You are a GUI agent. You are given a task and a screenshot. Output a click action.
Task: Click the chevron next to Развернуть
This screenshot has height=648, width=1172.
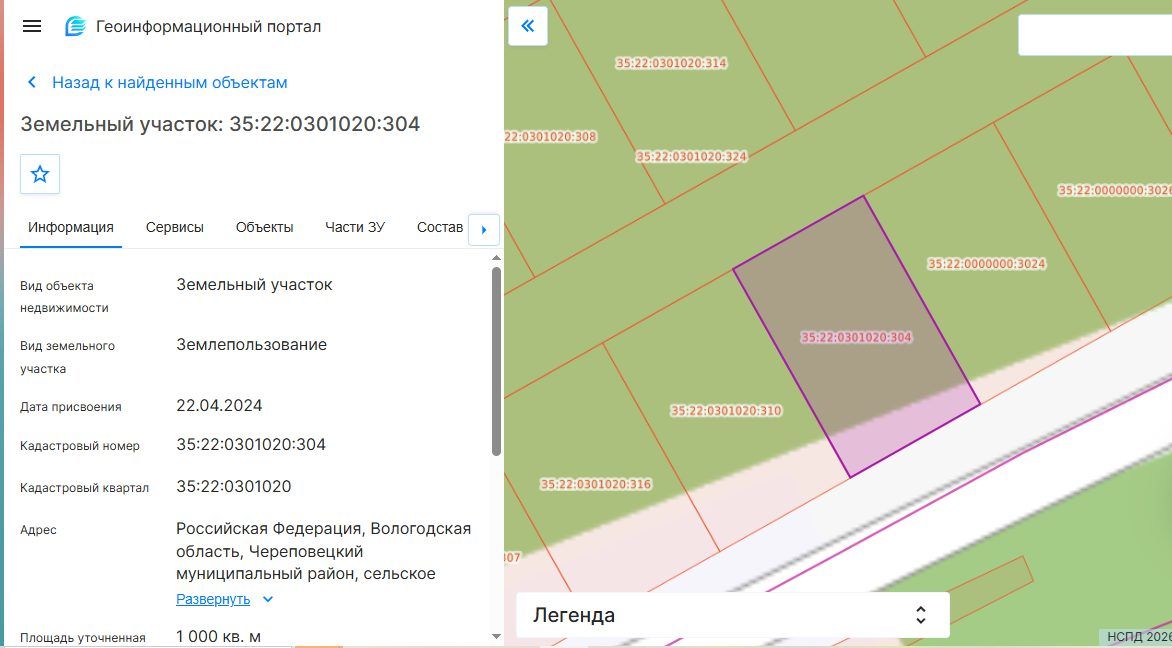pos(268,599)
